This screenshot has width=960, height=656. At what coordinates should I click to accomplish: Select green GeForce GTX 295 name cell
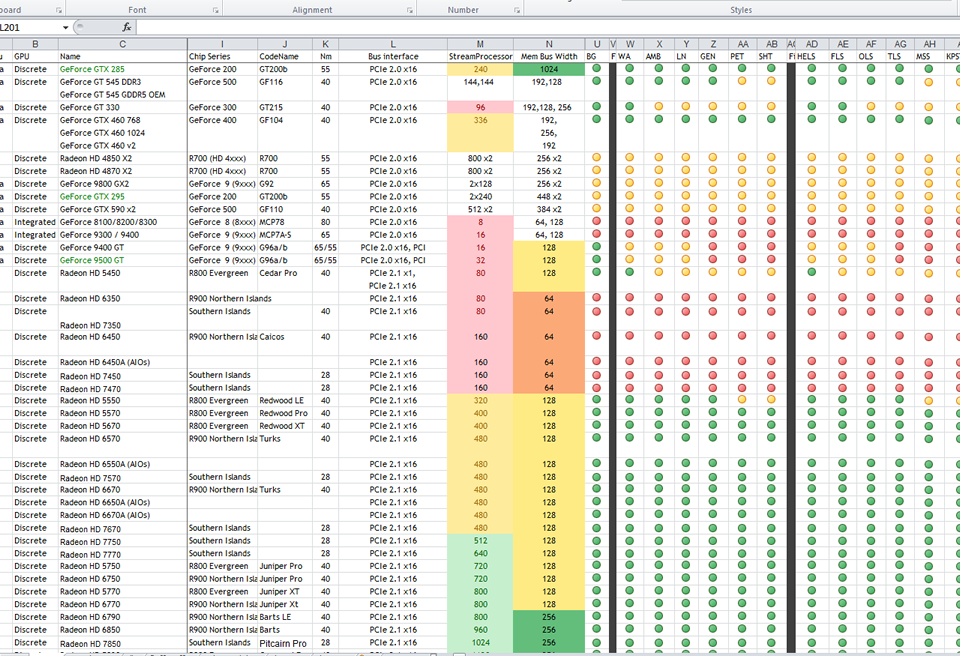pyautogui.click(x=122, y=197)
